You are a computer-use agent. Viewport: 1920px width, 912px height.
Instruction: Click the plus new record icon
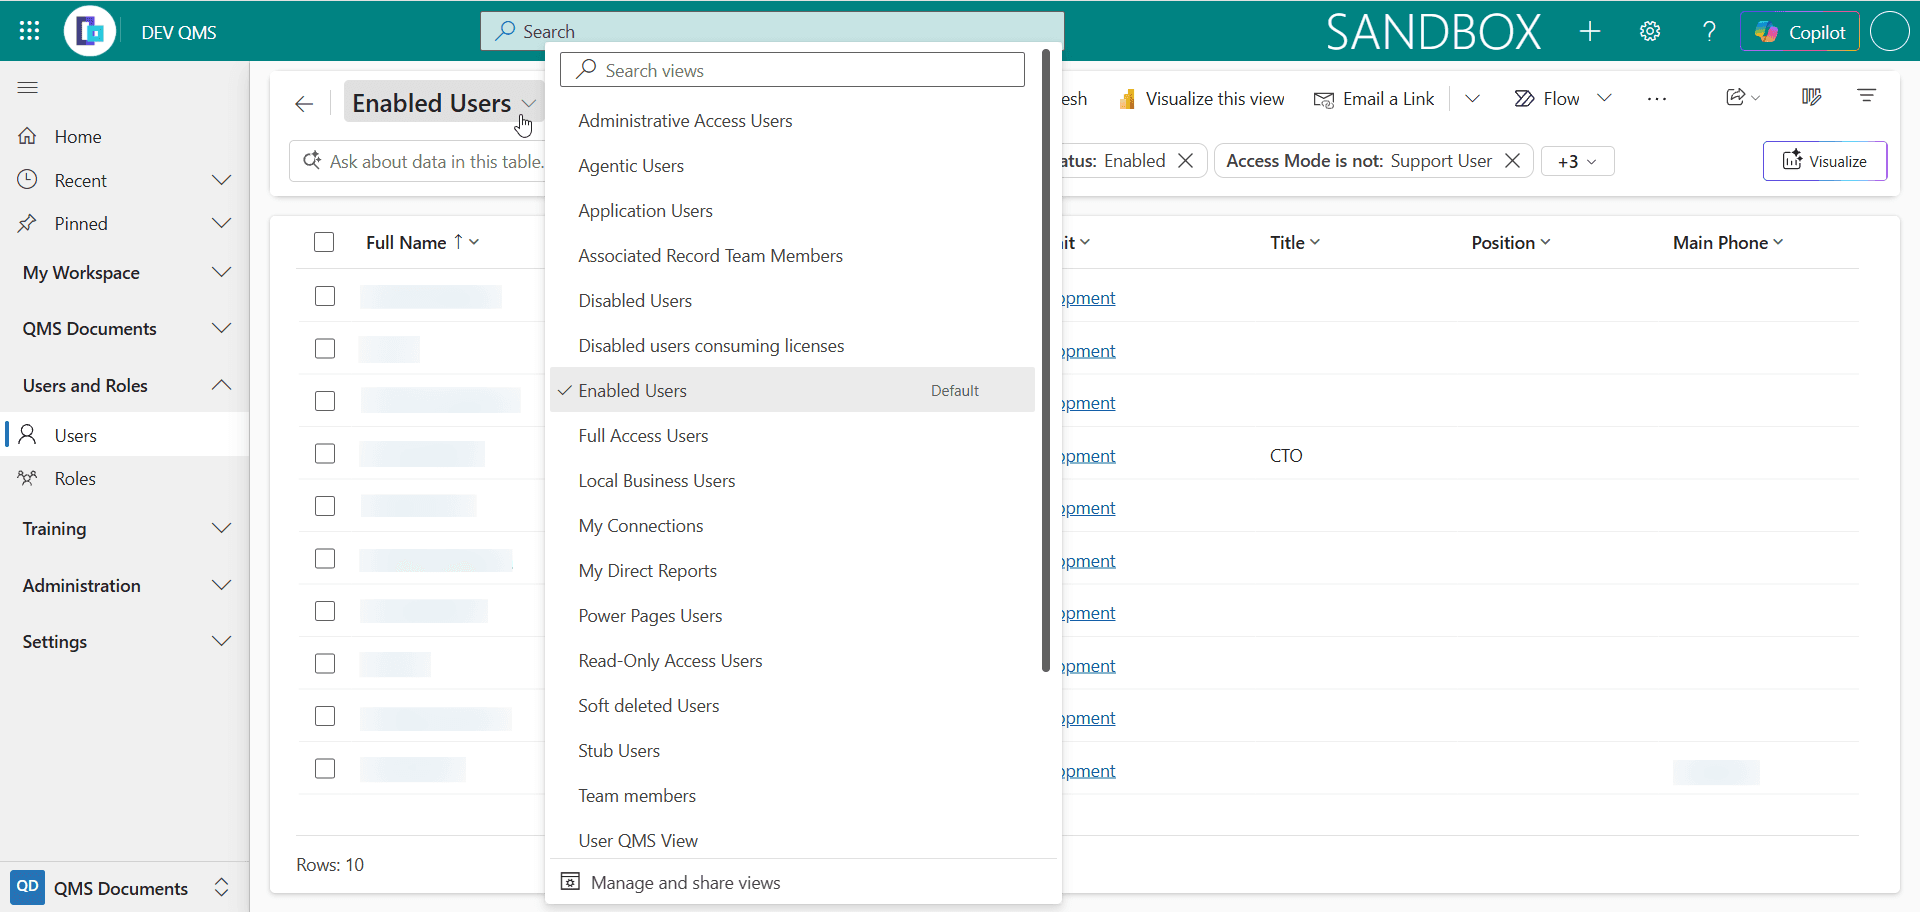pos(1590,31)
